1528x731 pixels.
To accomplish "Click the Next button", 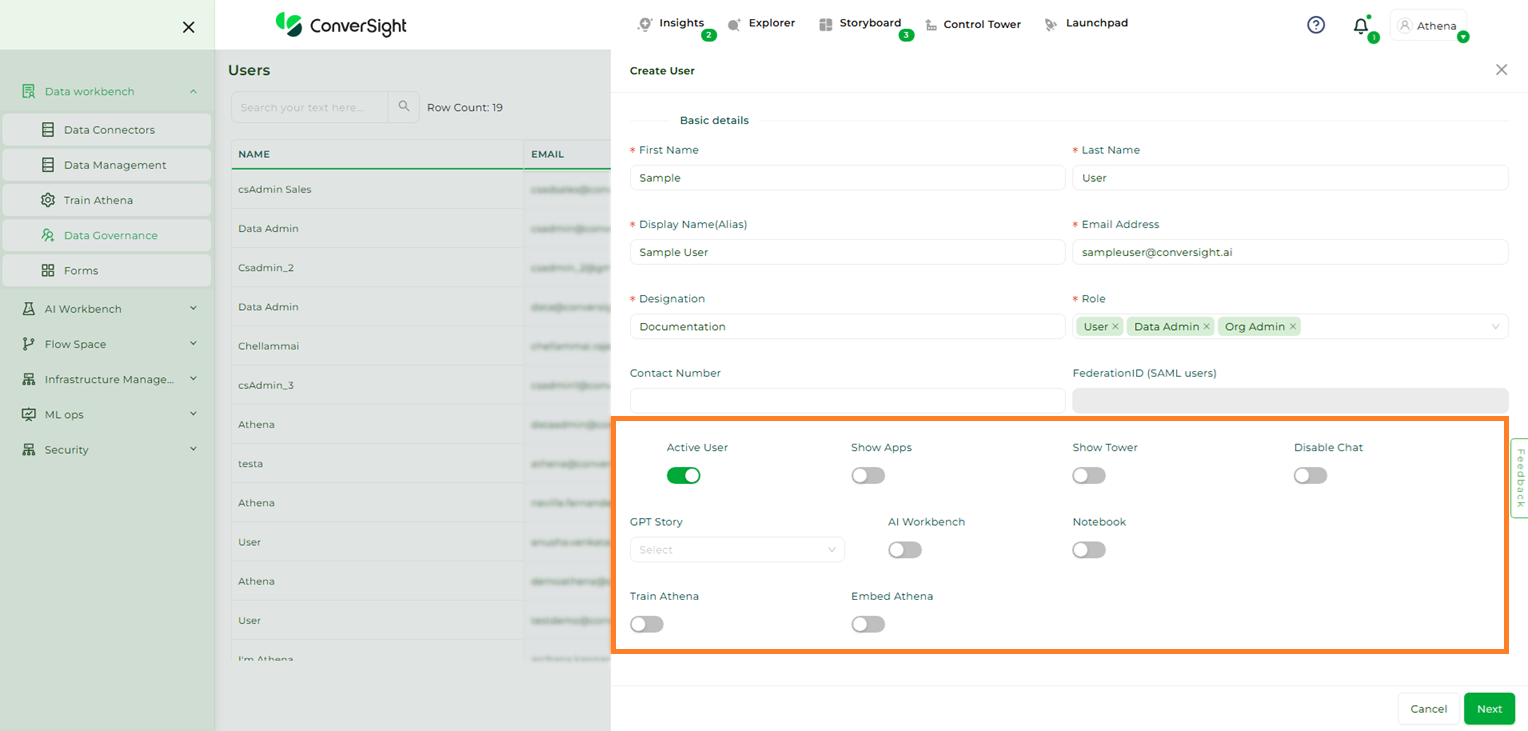I will [x=1489, y=708].
